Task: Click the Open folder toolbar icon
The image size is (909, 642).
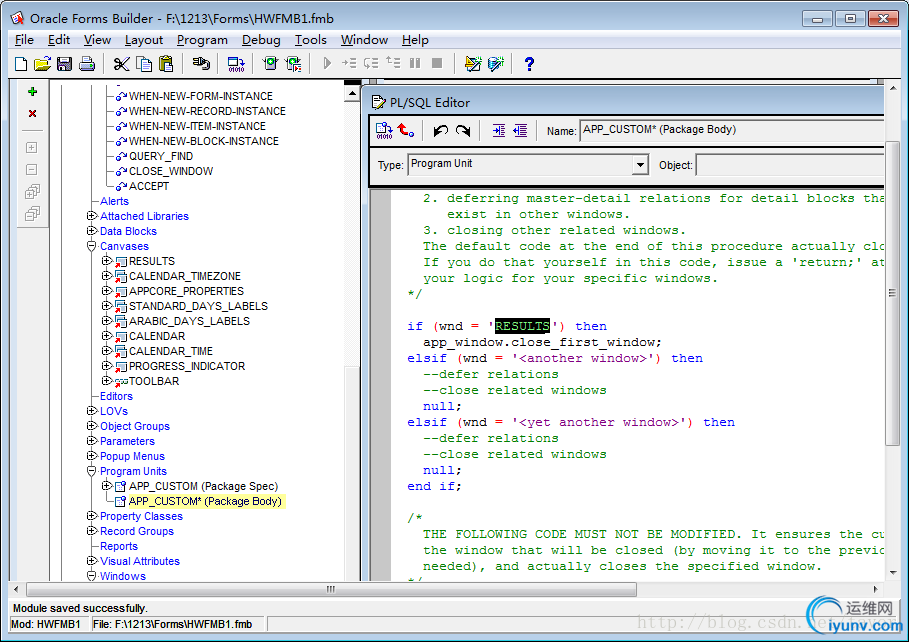Action: point(43,64)
